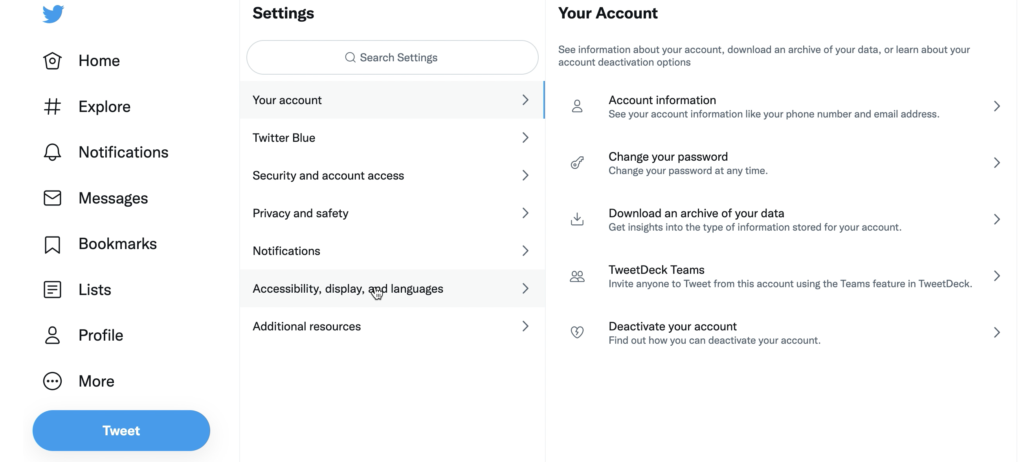Expand Privacy and safety chevron
The height and width of the screenshot is (462, 1024).
click(x=525, y=213)
